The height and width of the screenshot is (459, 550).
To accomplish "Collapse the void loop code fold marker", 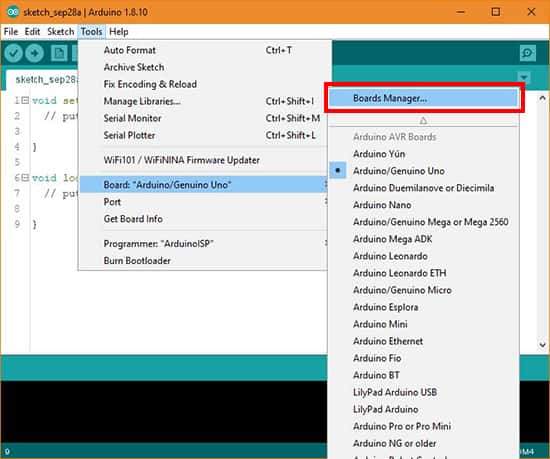I will click(25, 177).
